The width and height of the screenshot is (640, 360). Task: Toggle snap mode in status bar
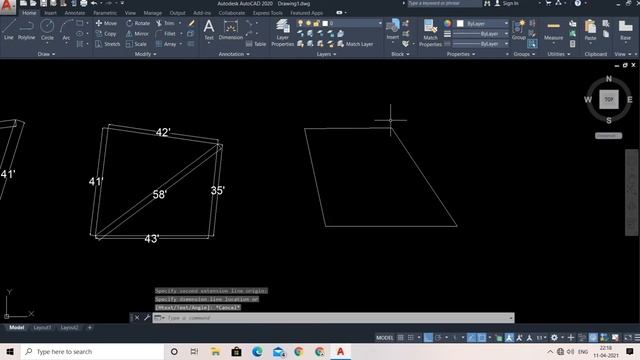click(x=411, y=338)
